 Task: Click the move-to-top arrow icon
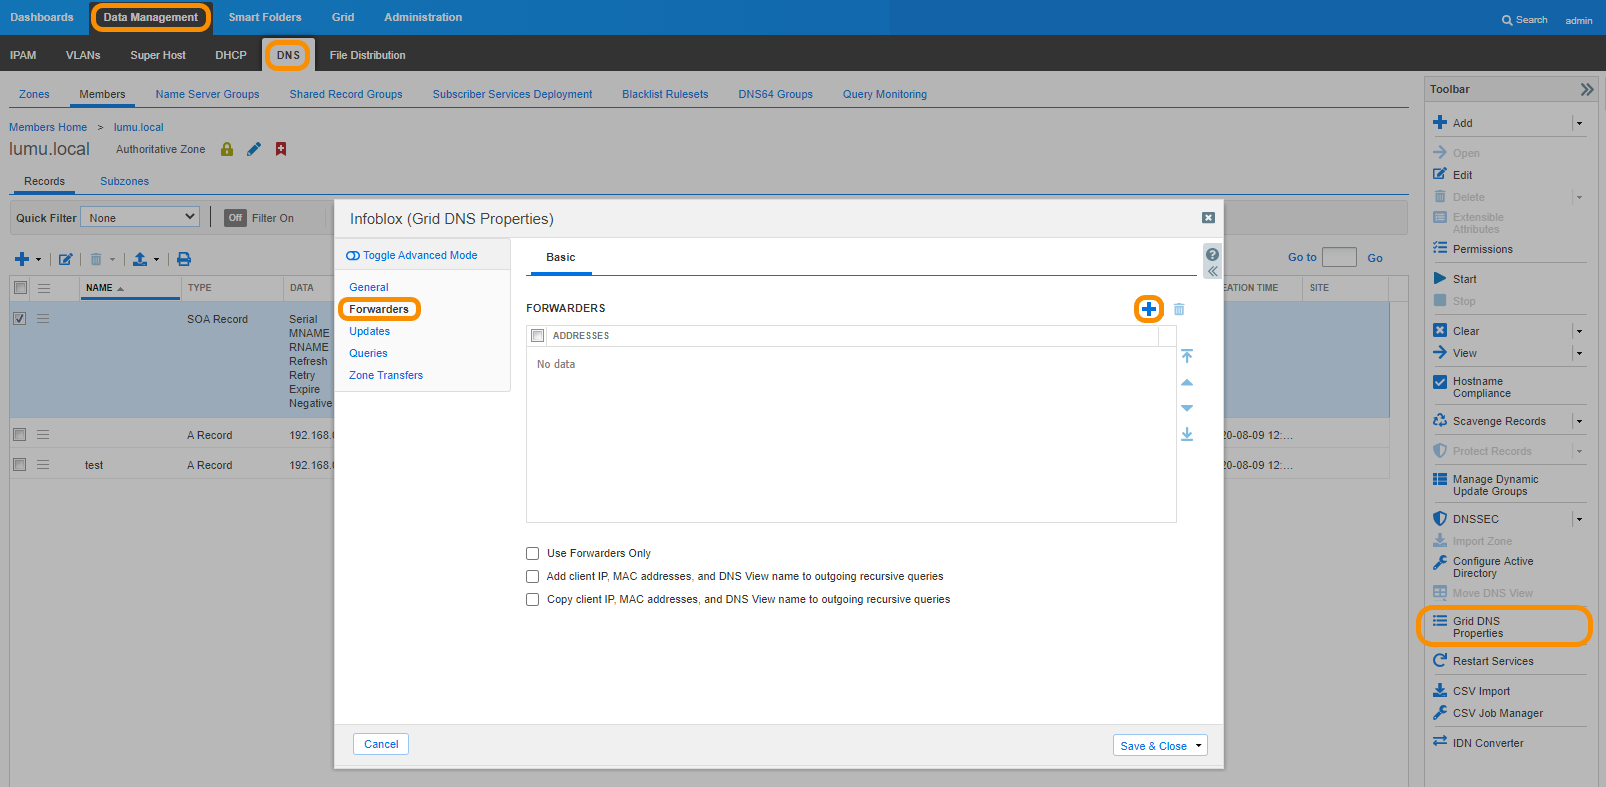[x=1187, y=356]
